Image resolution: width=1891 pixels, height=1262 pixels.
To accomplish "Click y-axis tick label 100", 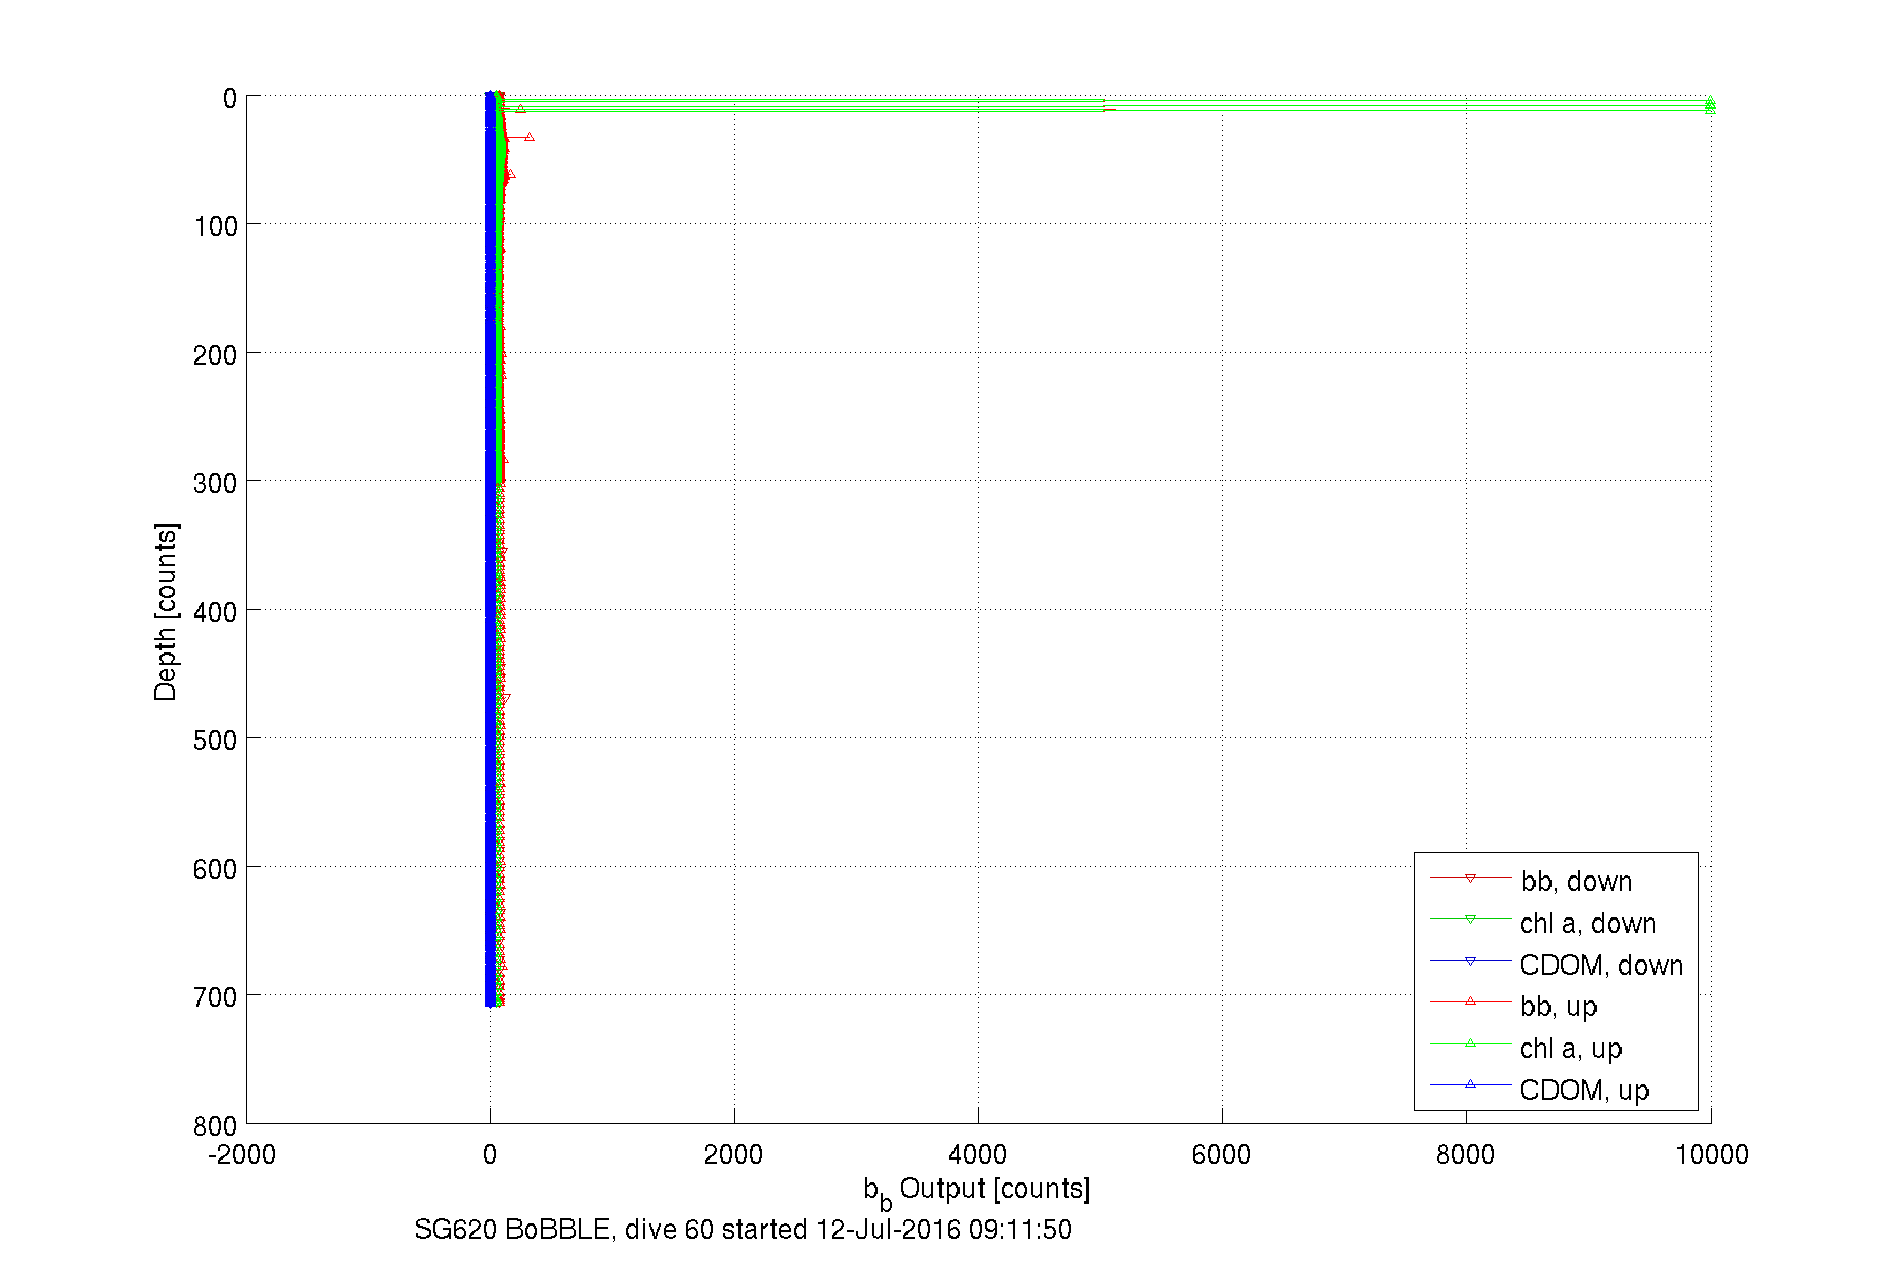I will click(216, 226).
